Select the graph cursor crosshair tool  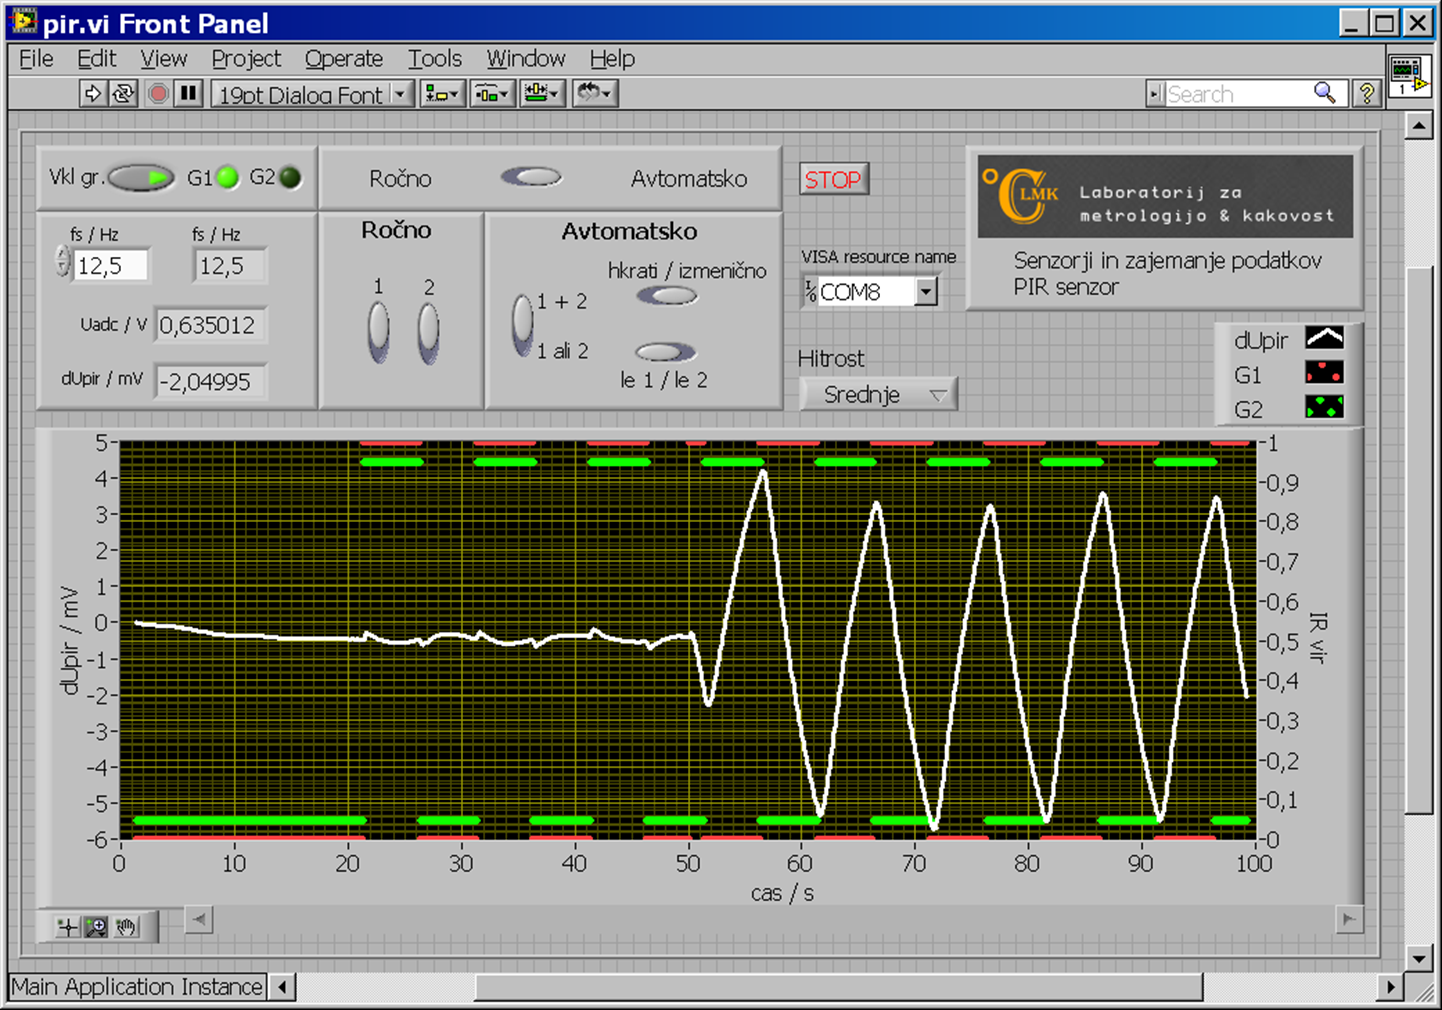(x=67, y=927)
